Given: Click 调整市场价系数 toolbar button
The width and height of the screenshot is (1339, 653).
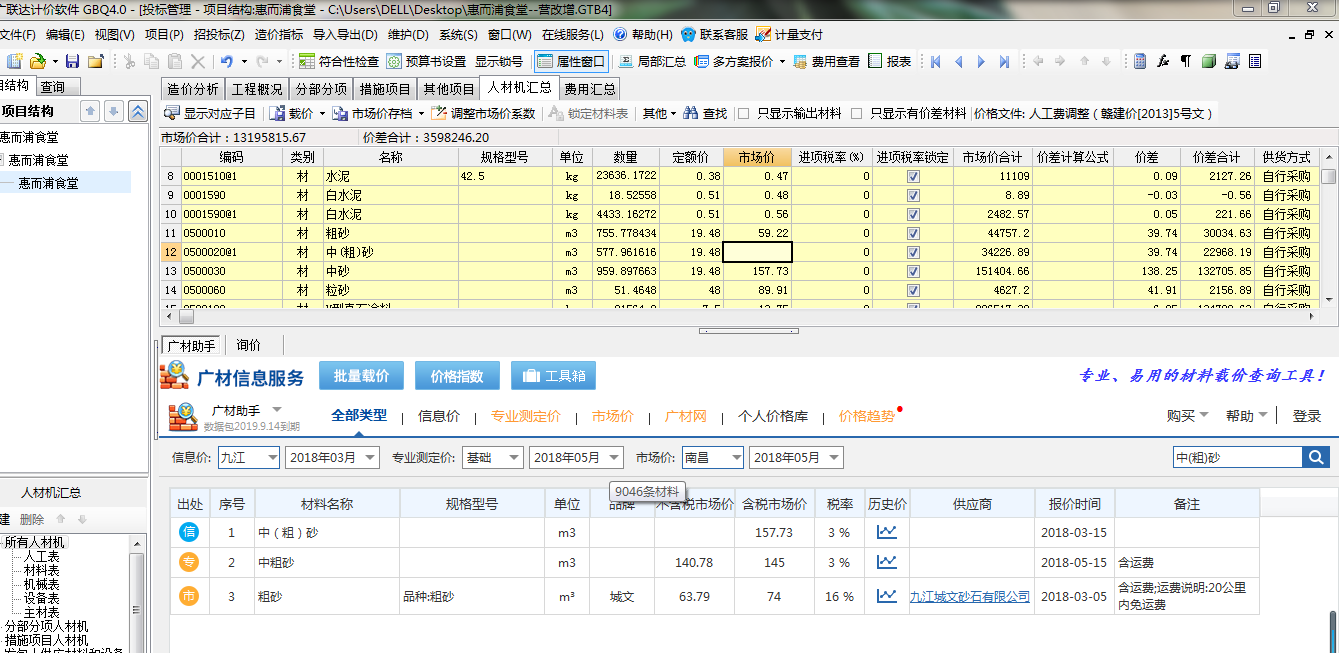Looking at the screenshot, I should [x=484, y=114].
